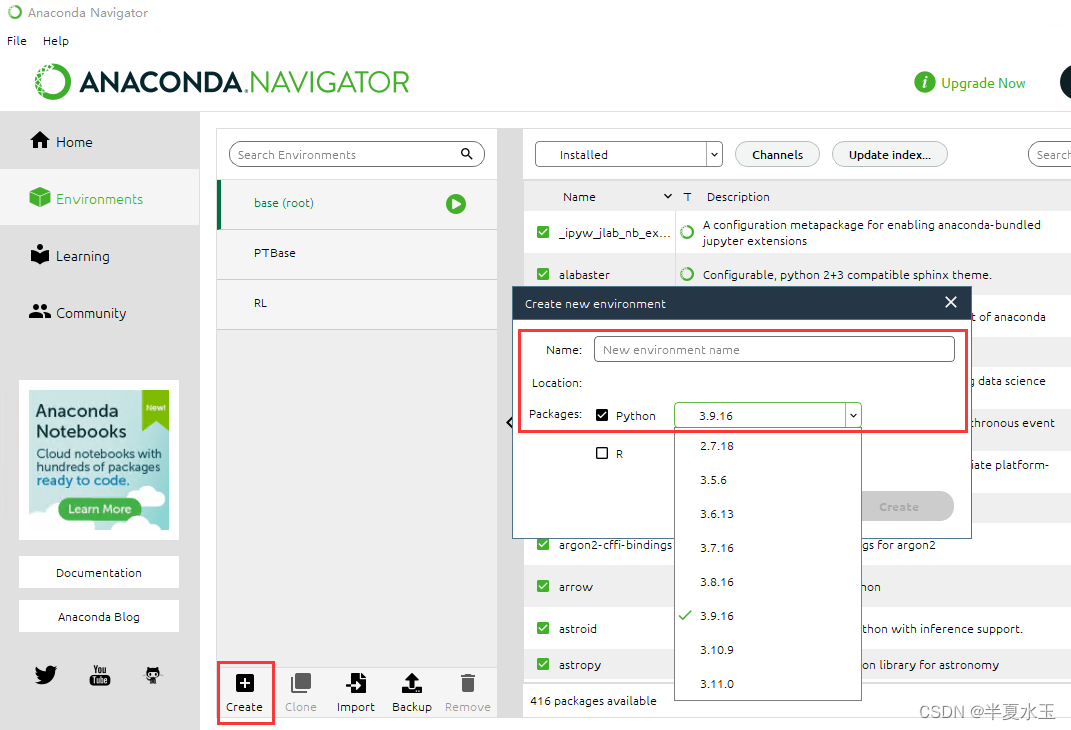Click the Python version dropdown arrow
The height and width of the screenshot is (730, 1071).
[x=853, y=415]
